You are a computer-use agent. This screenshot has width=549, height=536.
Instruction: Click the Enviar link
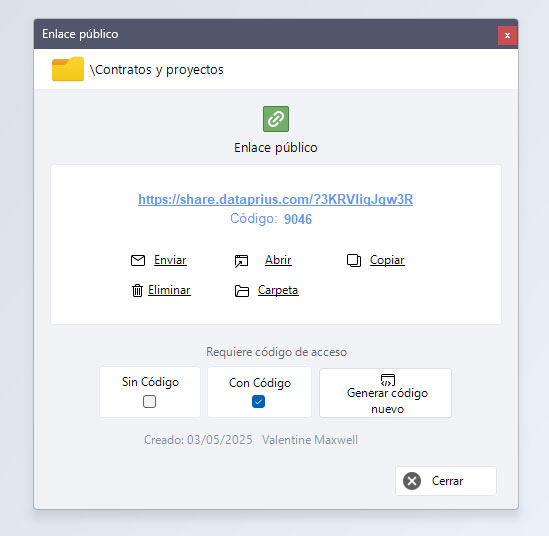click(170, 260)
